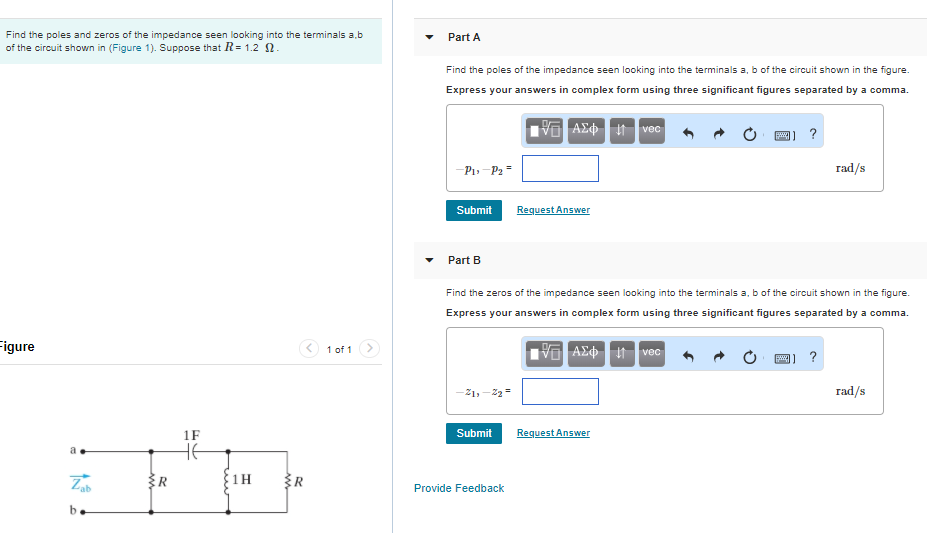
Task: Collapse the Part A section
Action: [429, 37]
